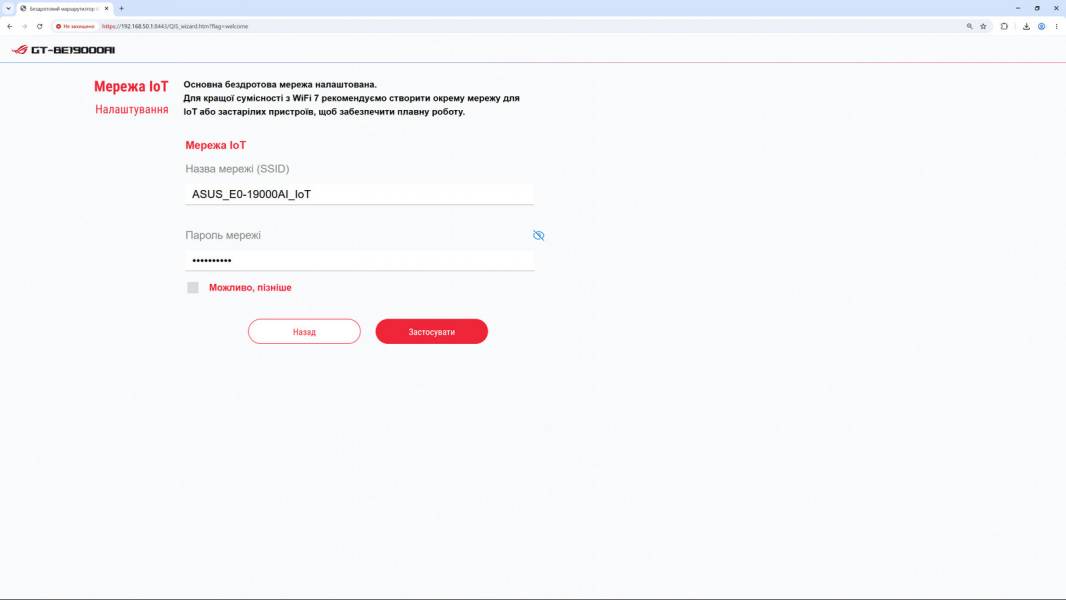Expand the tab search dropdown arrow
Image resolution: width=1066 pixels, height=600 pixels.
pyautogui.click(x=8, y=8)
